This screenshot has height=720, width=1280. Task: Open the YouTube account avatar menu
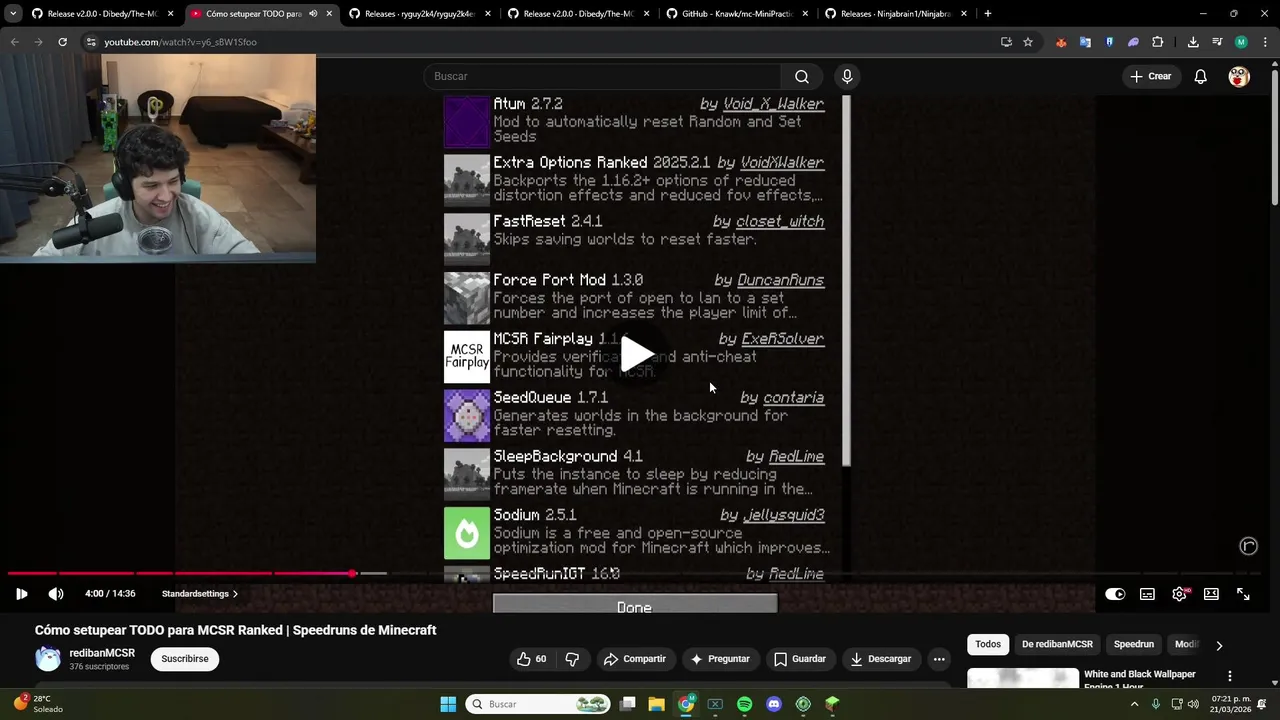[x=1239, y=76]
